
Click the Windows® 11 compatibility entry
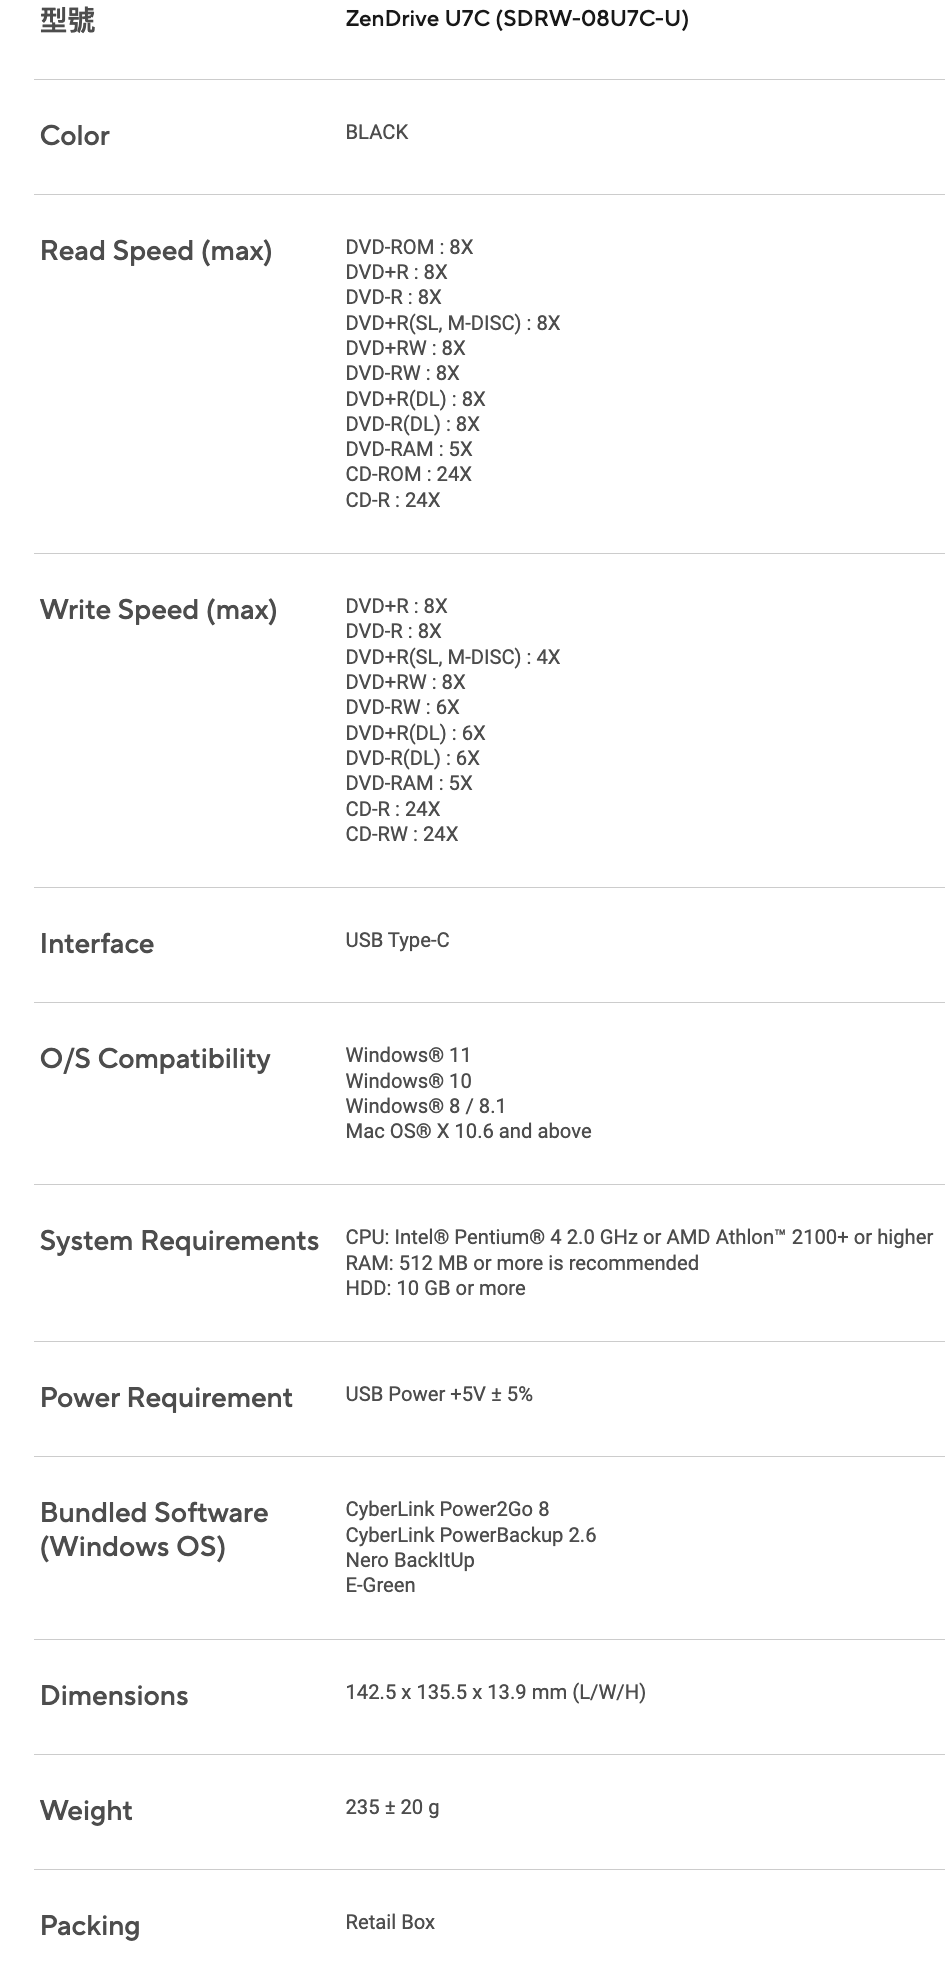[408, 1055]
